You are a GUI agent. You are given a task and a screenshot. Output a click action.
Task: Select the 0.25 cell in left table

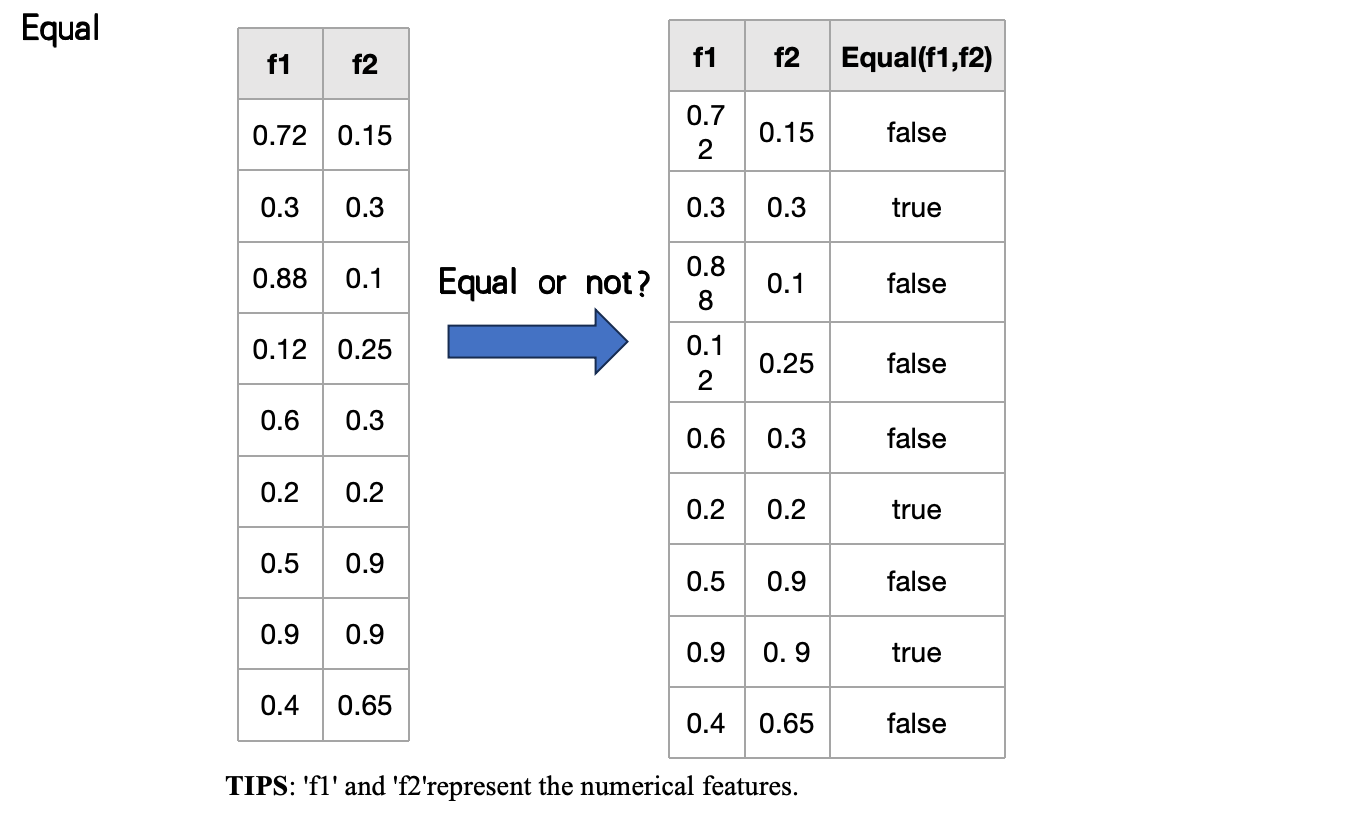365,350
